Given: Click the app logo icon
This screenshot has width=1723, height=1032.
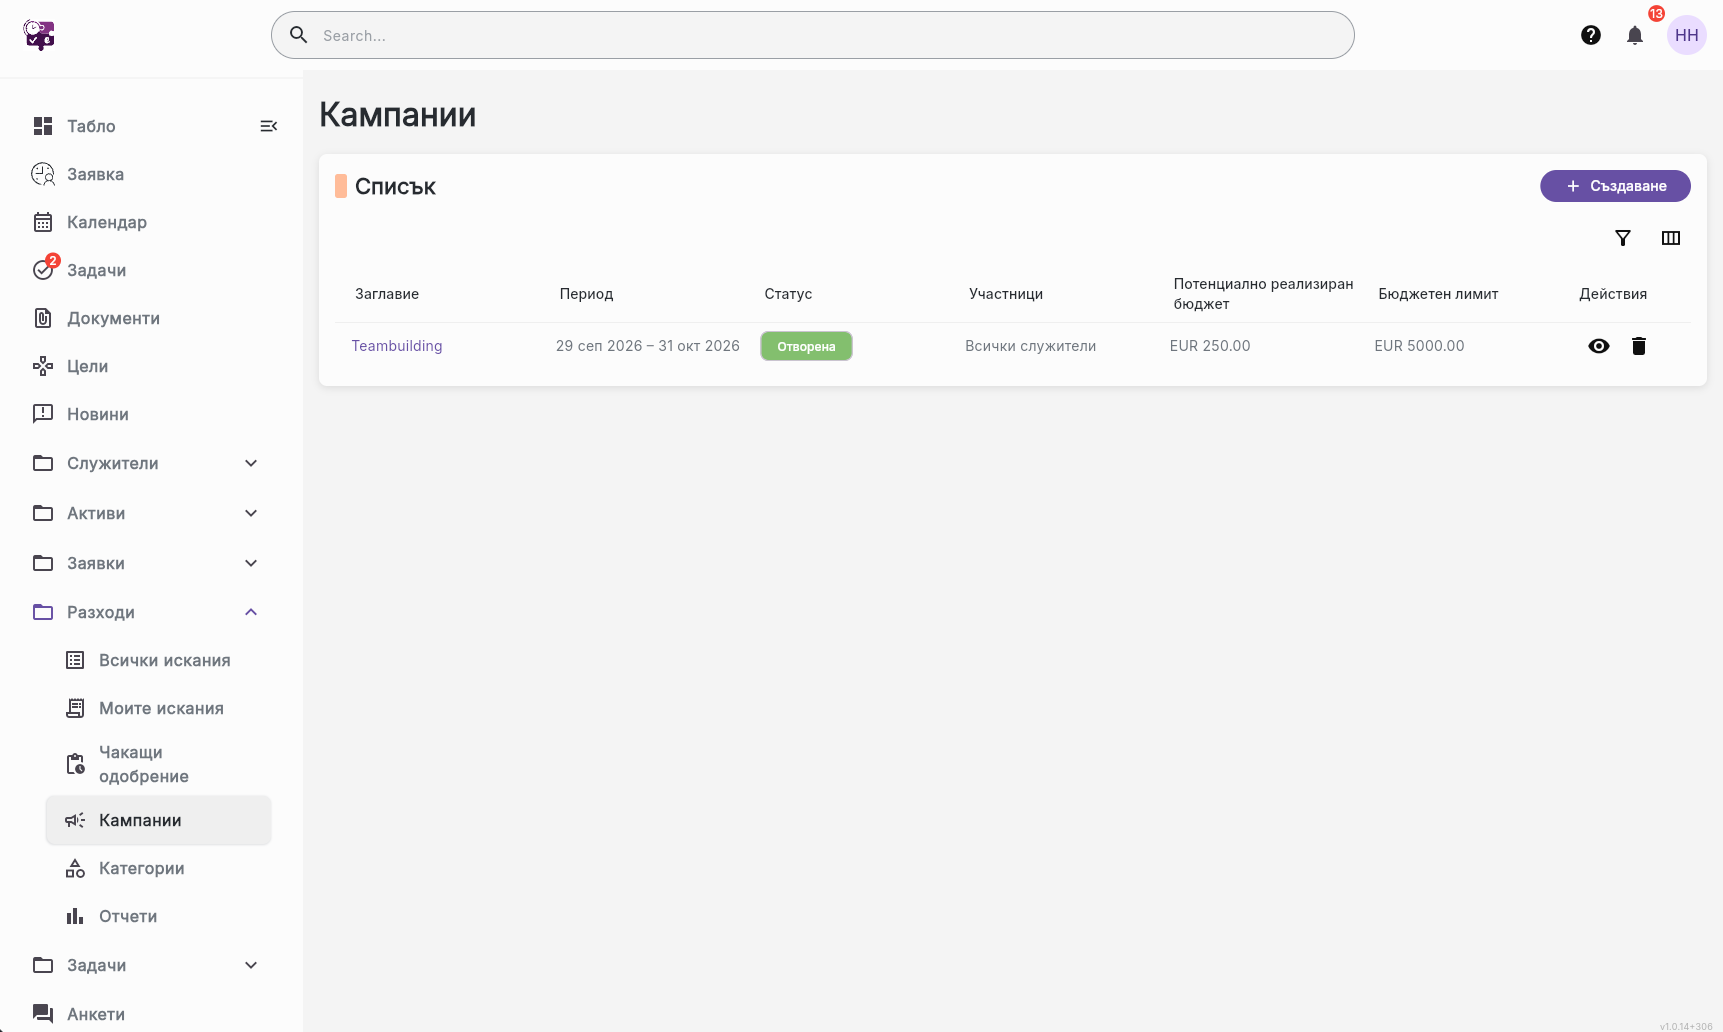Looking at the screenshot, I should (39, 35).
